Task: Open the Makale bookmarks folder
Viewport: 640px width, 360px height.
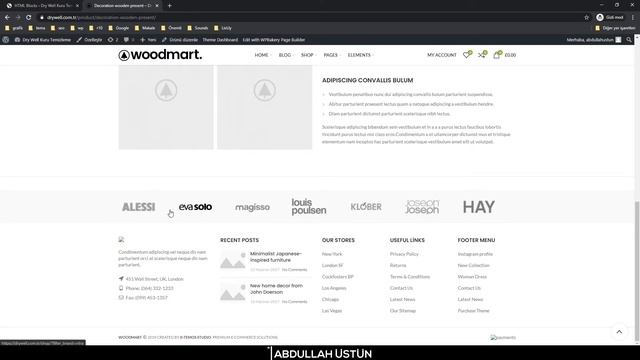Action: click(145, 28)
